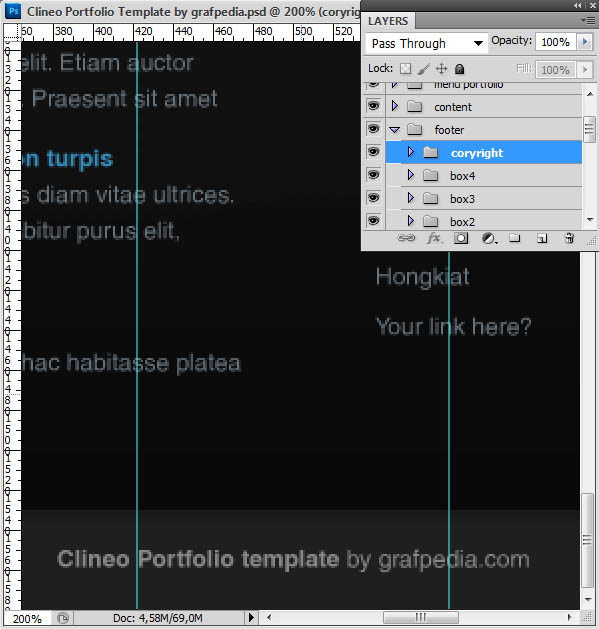Select the coryright layer group name
The height and width of the screenshot is (629, 599).
tap(477, 153)
